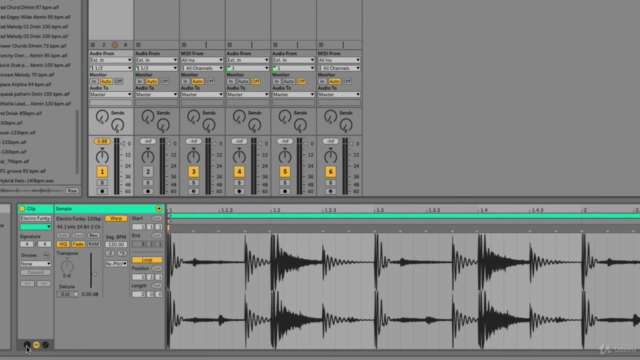Image resolution: width=640 pixels, height=360 pixels.
Task: Arm track 1 for recording
Action: 102,191
